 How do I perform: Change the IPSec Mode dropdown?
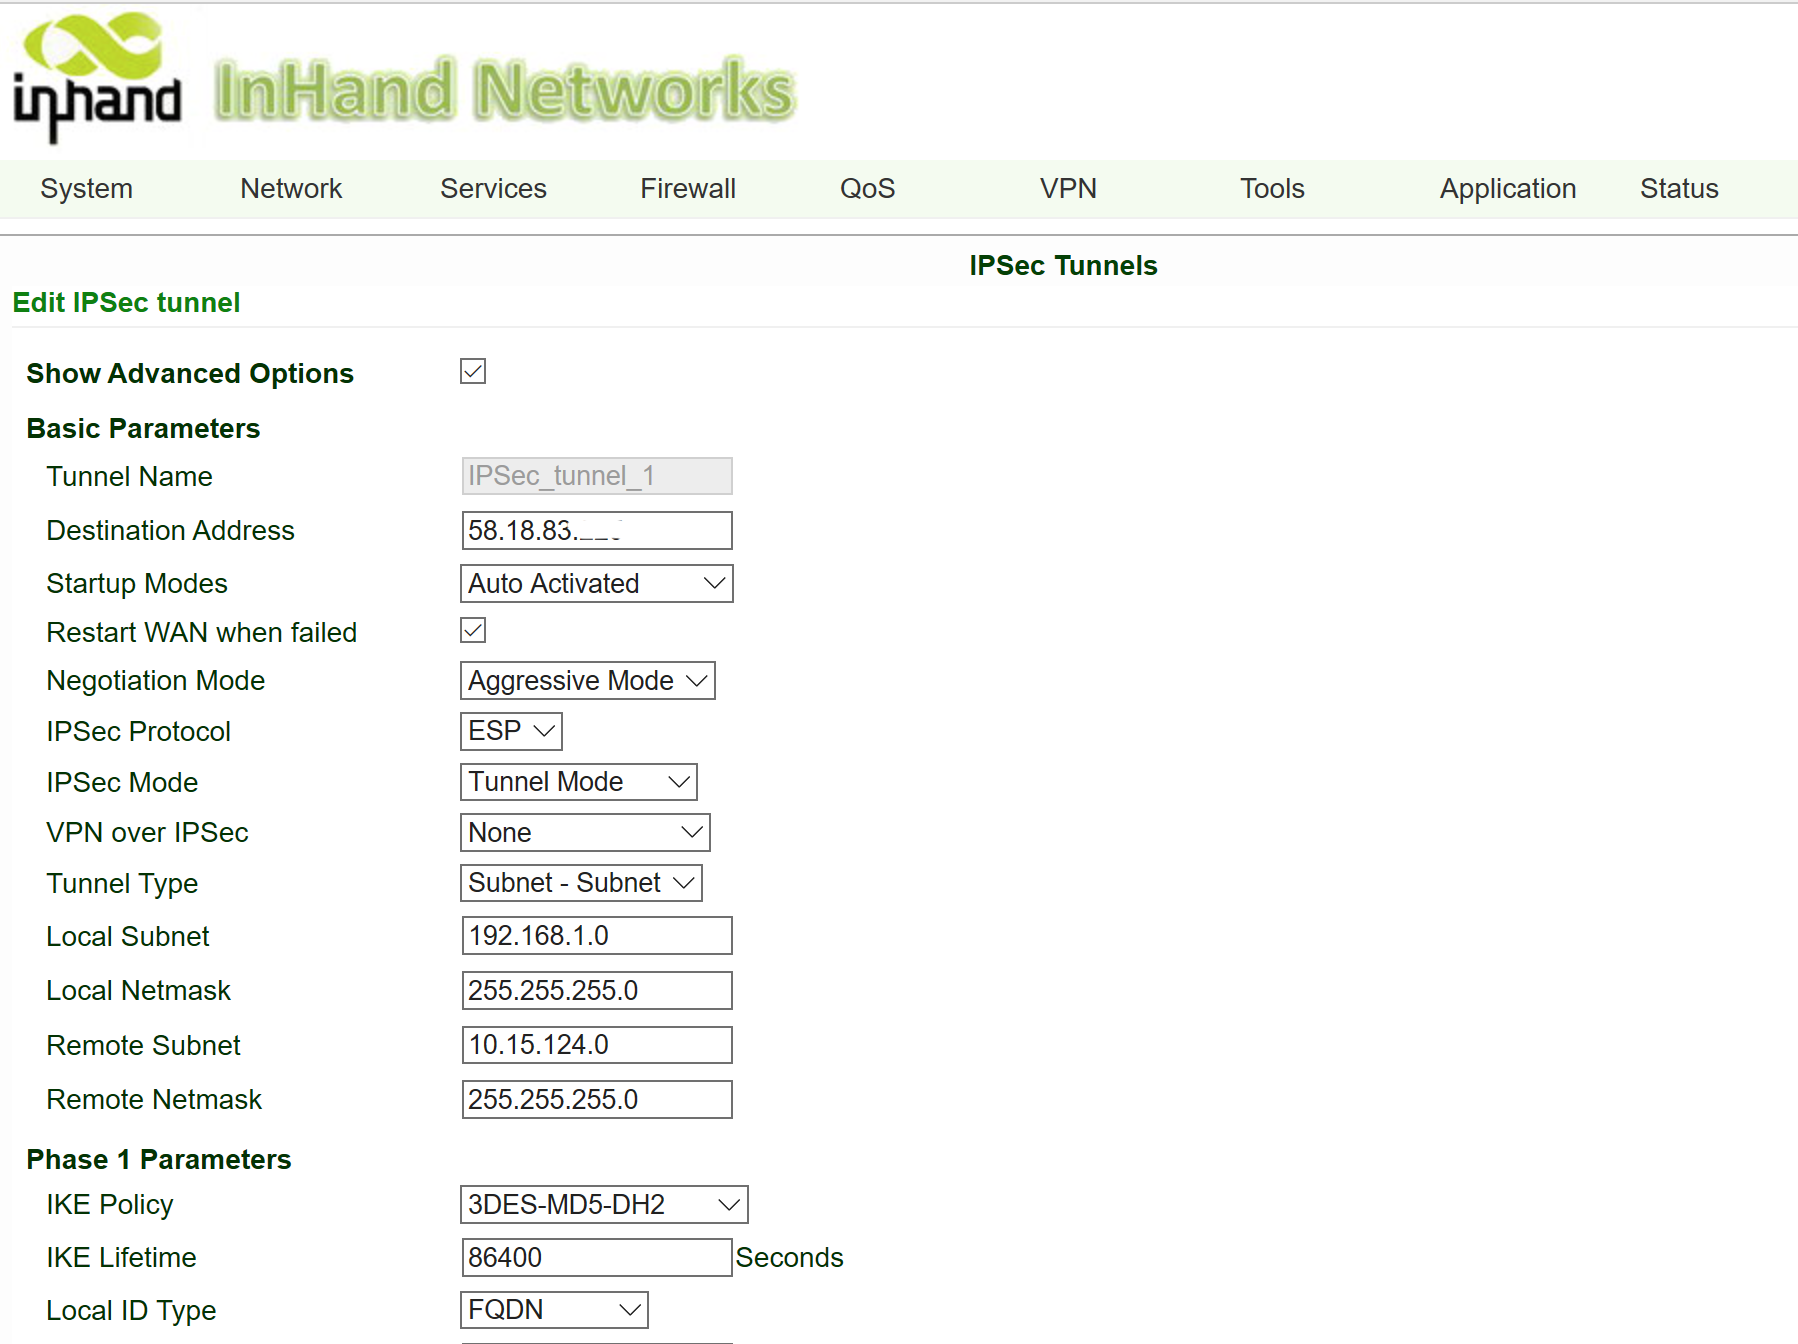coord(578,782)
